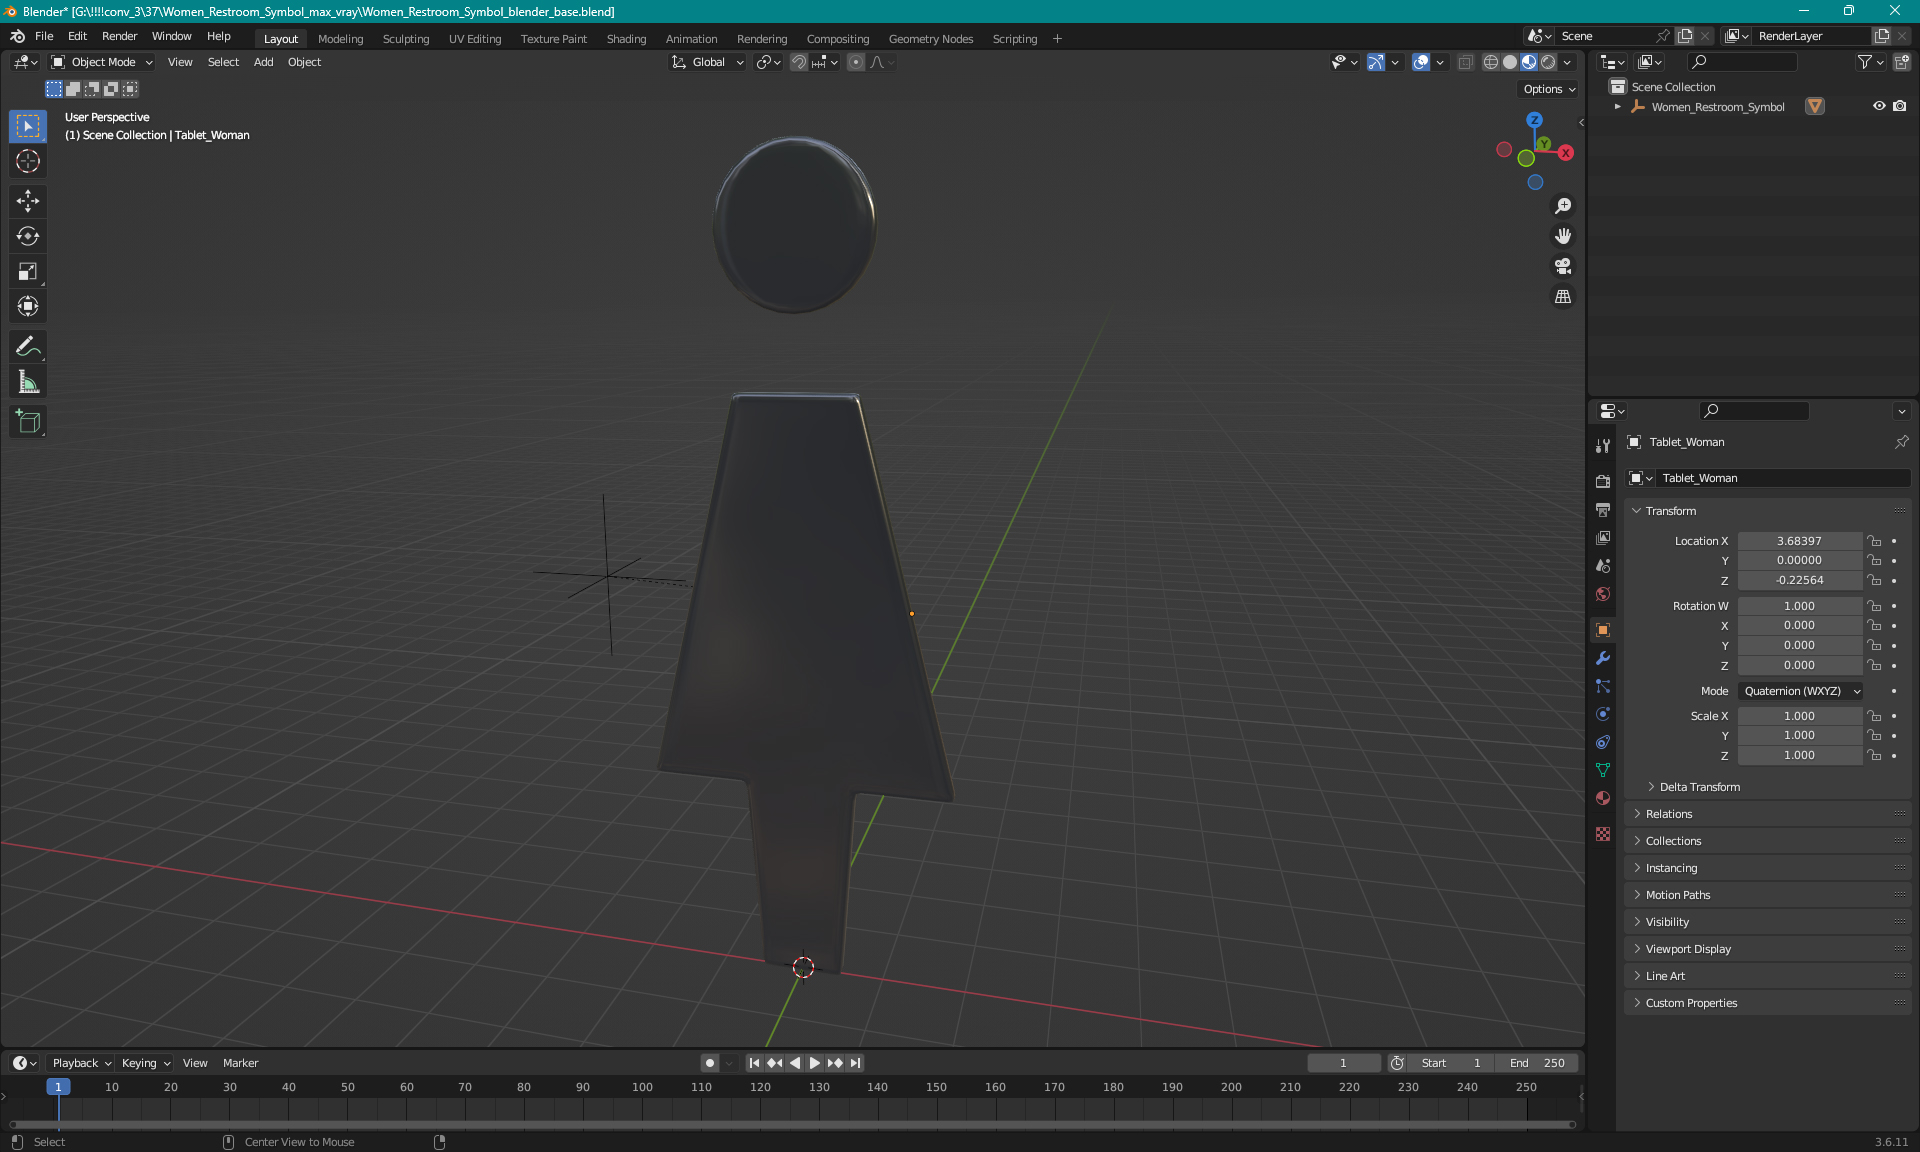Open Keying popover in timeline
The height and width of the screenshot is (1152, 1920).
[x=145, y=1063]
